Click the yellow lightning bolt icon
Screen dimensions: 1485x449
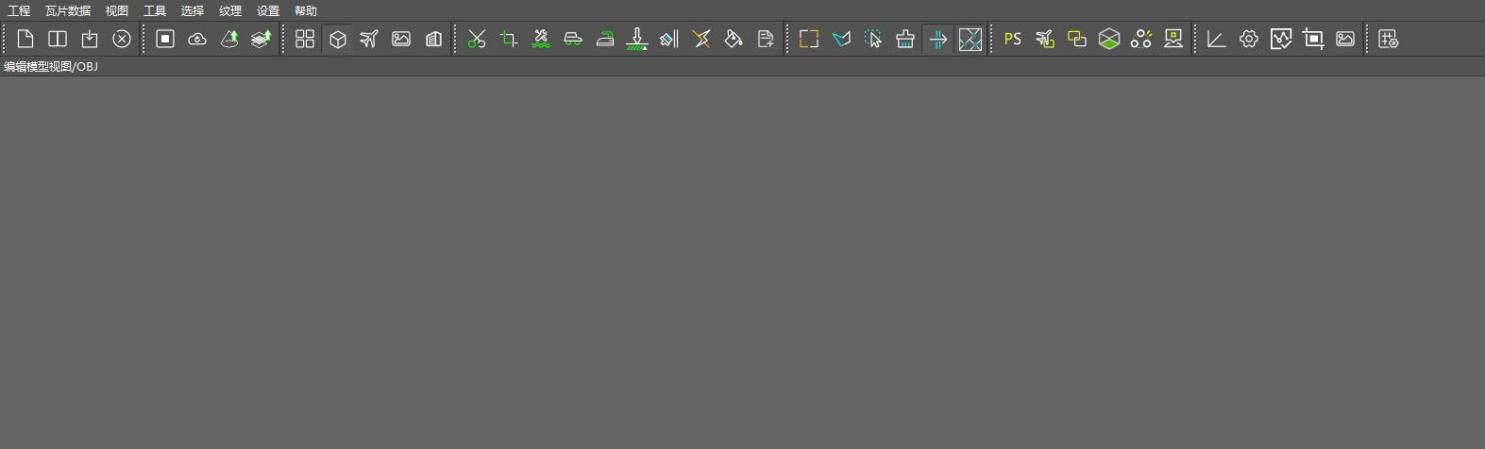tap(701, 39)
